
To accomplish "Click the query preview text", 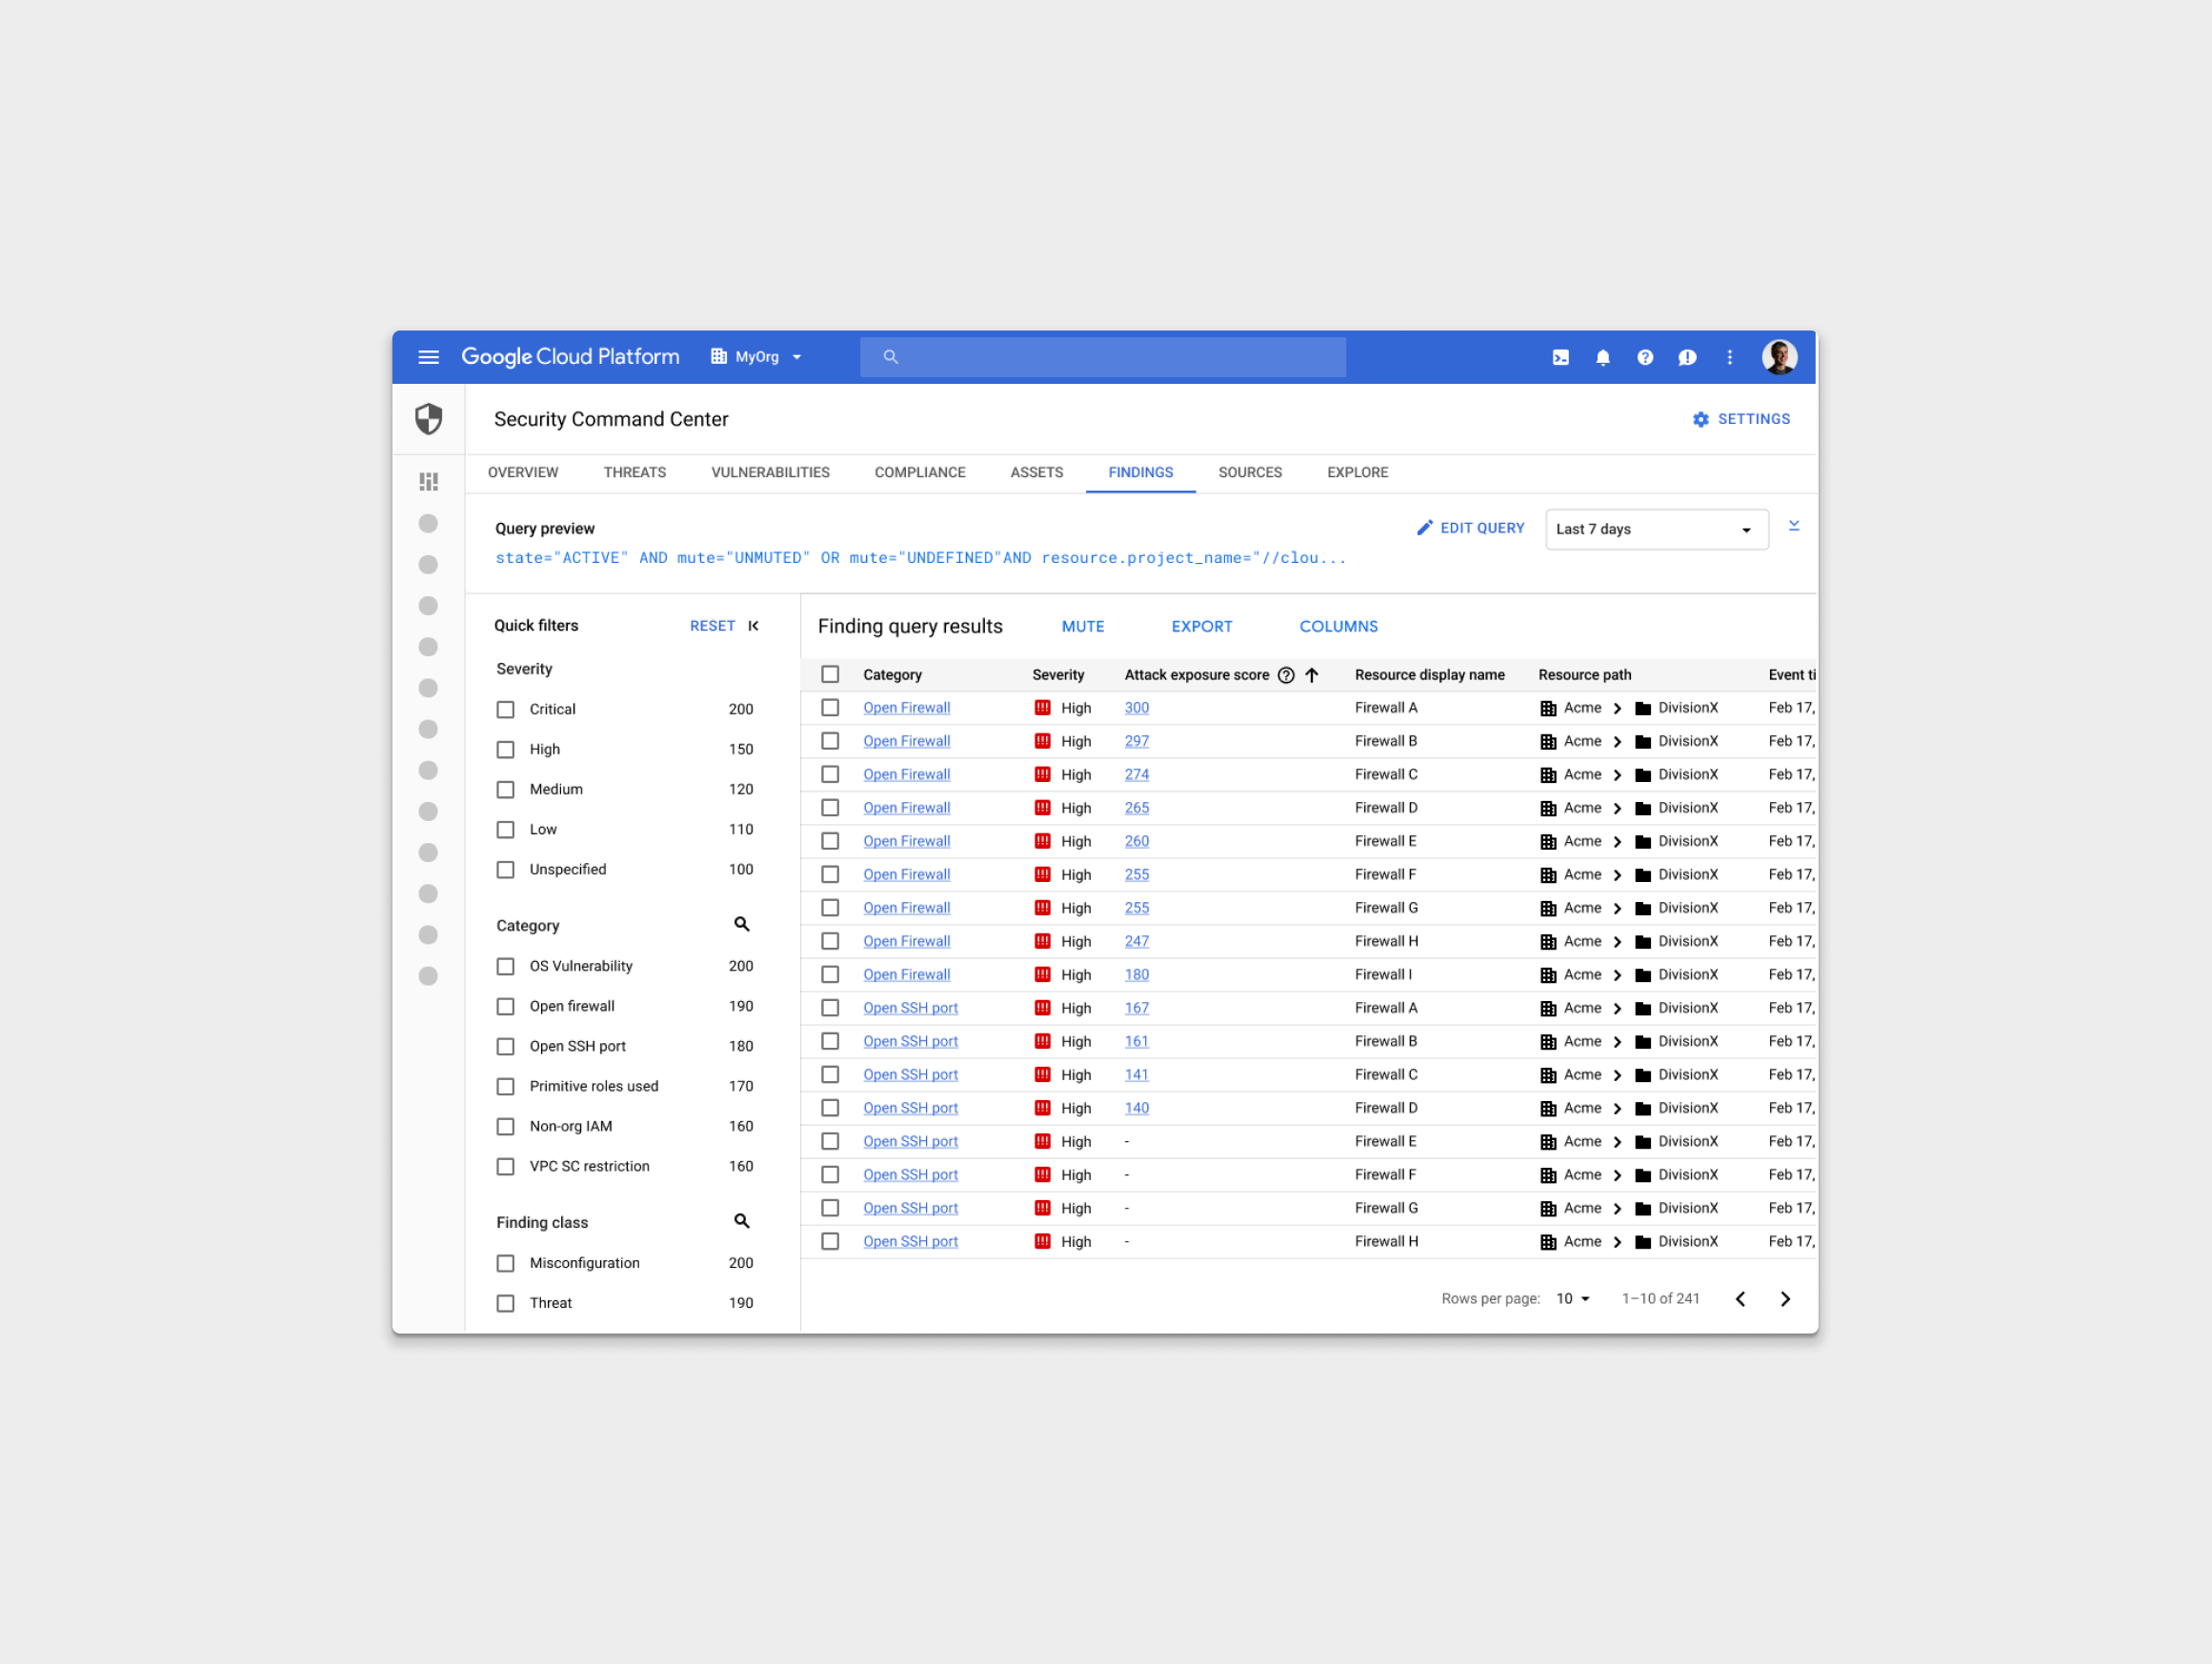I will [920, 558].
